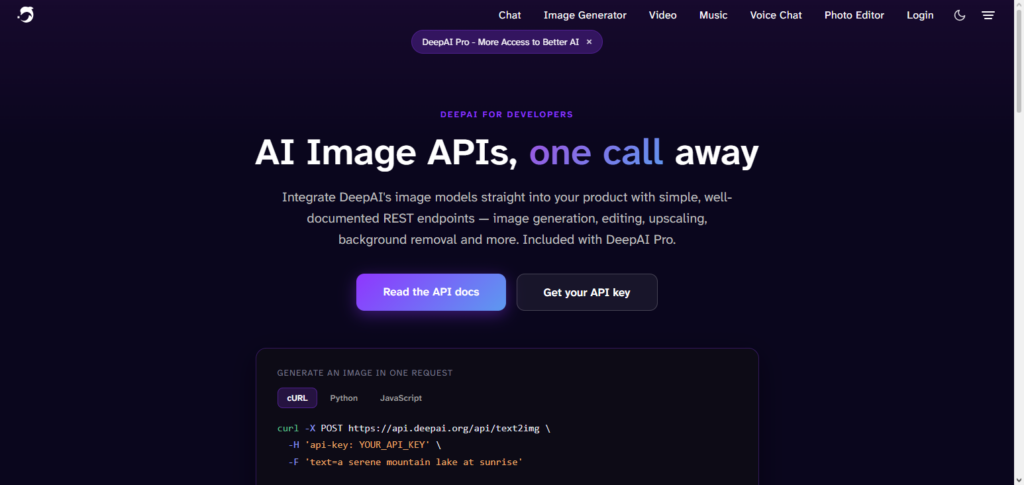Click the DeepAI logo icon

click(x=25, y=14)
